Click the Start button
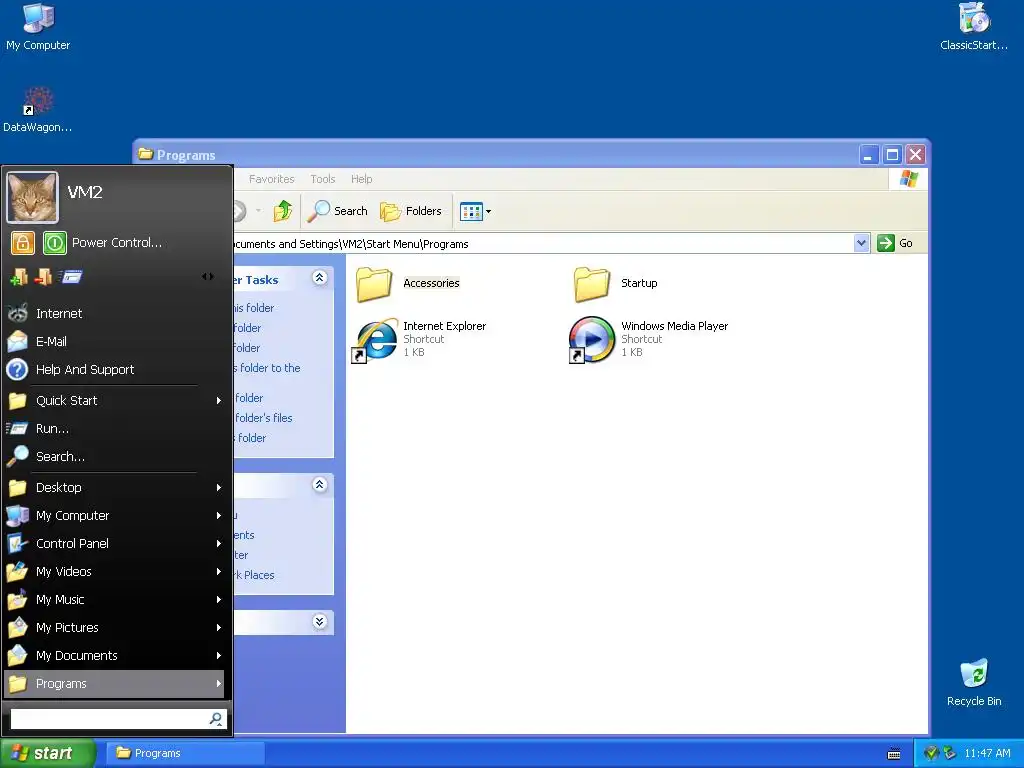This screenshot has width=1024, height=768. tap(47, 754)
